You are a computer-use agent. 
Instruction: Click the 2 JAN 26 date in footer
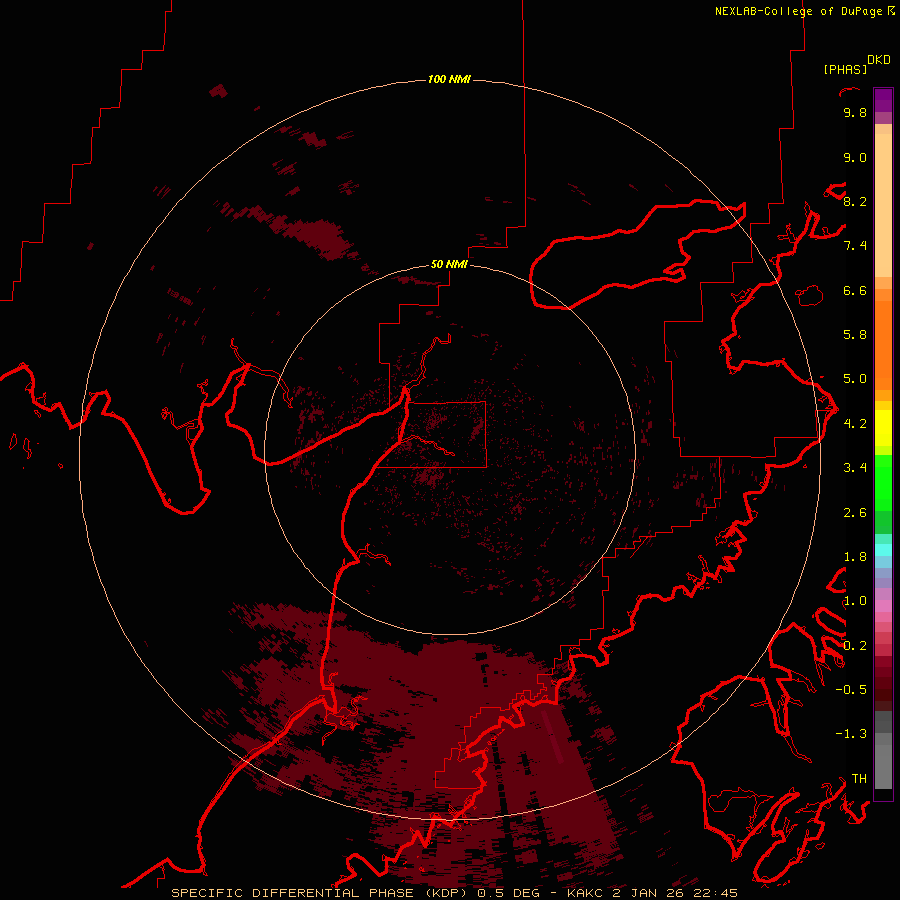648,893
